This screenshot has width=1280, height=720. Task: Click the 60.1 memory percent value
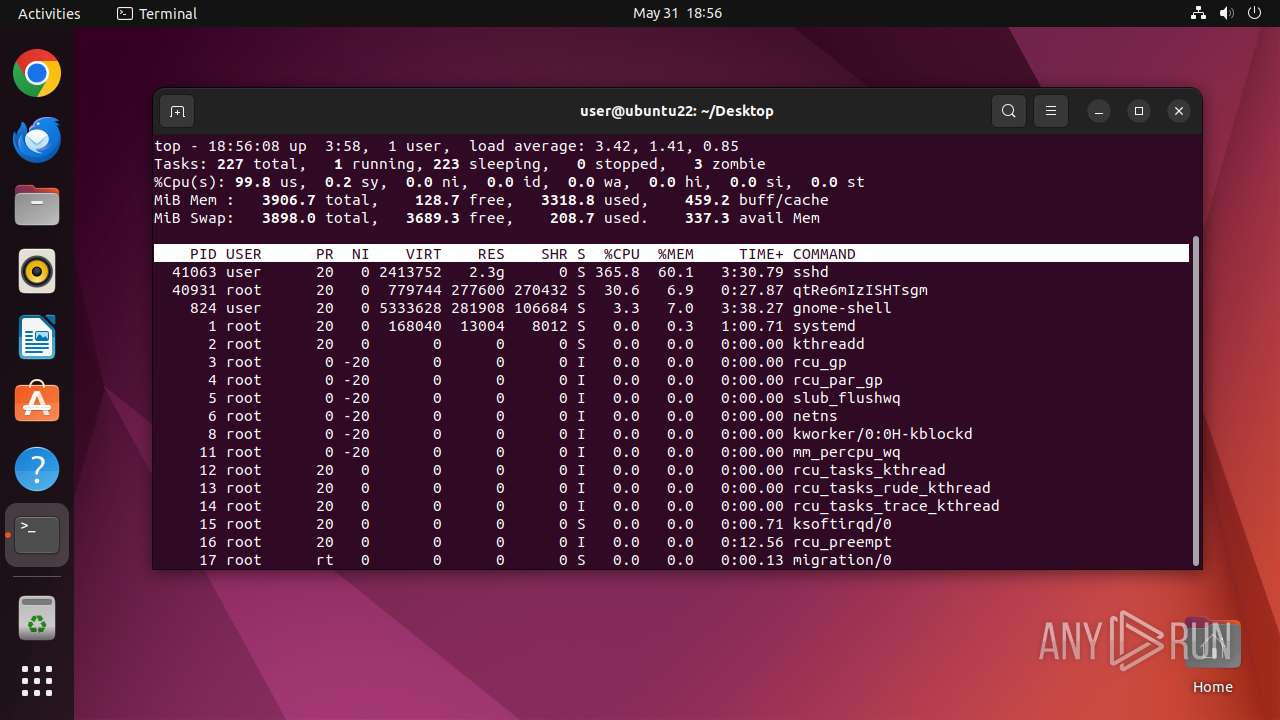click(676, 272)
